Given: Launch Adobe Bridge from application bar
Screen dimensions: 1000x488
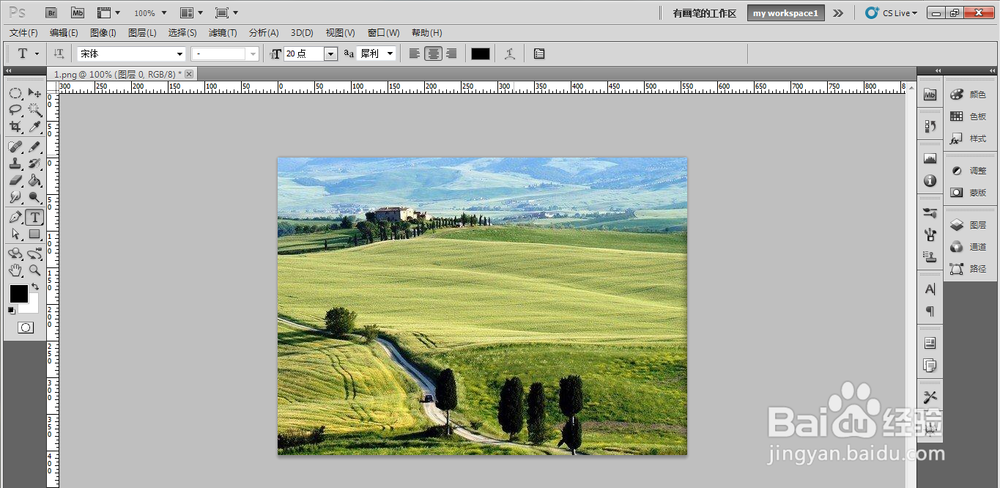Looking at the screenshot, I should coord(52,12).
